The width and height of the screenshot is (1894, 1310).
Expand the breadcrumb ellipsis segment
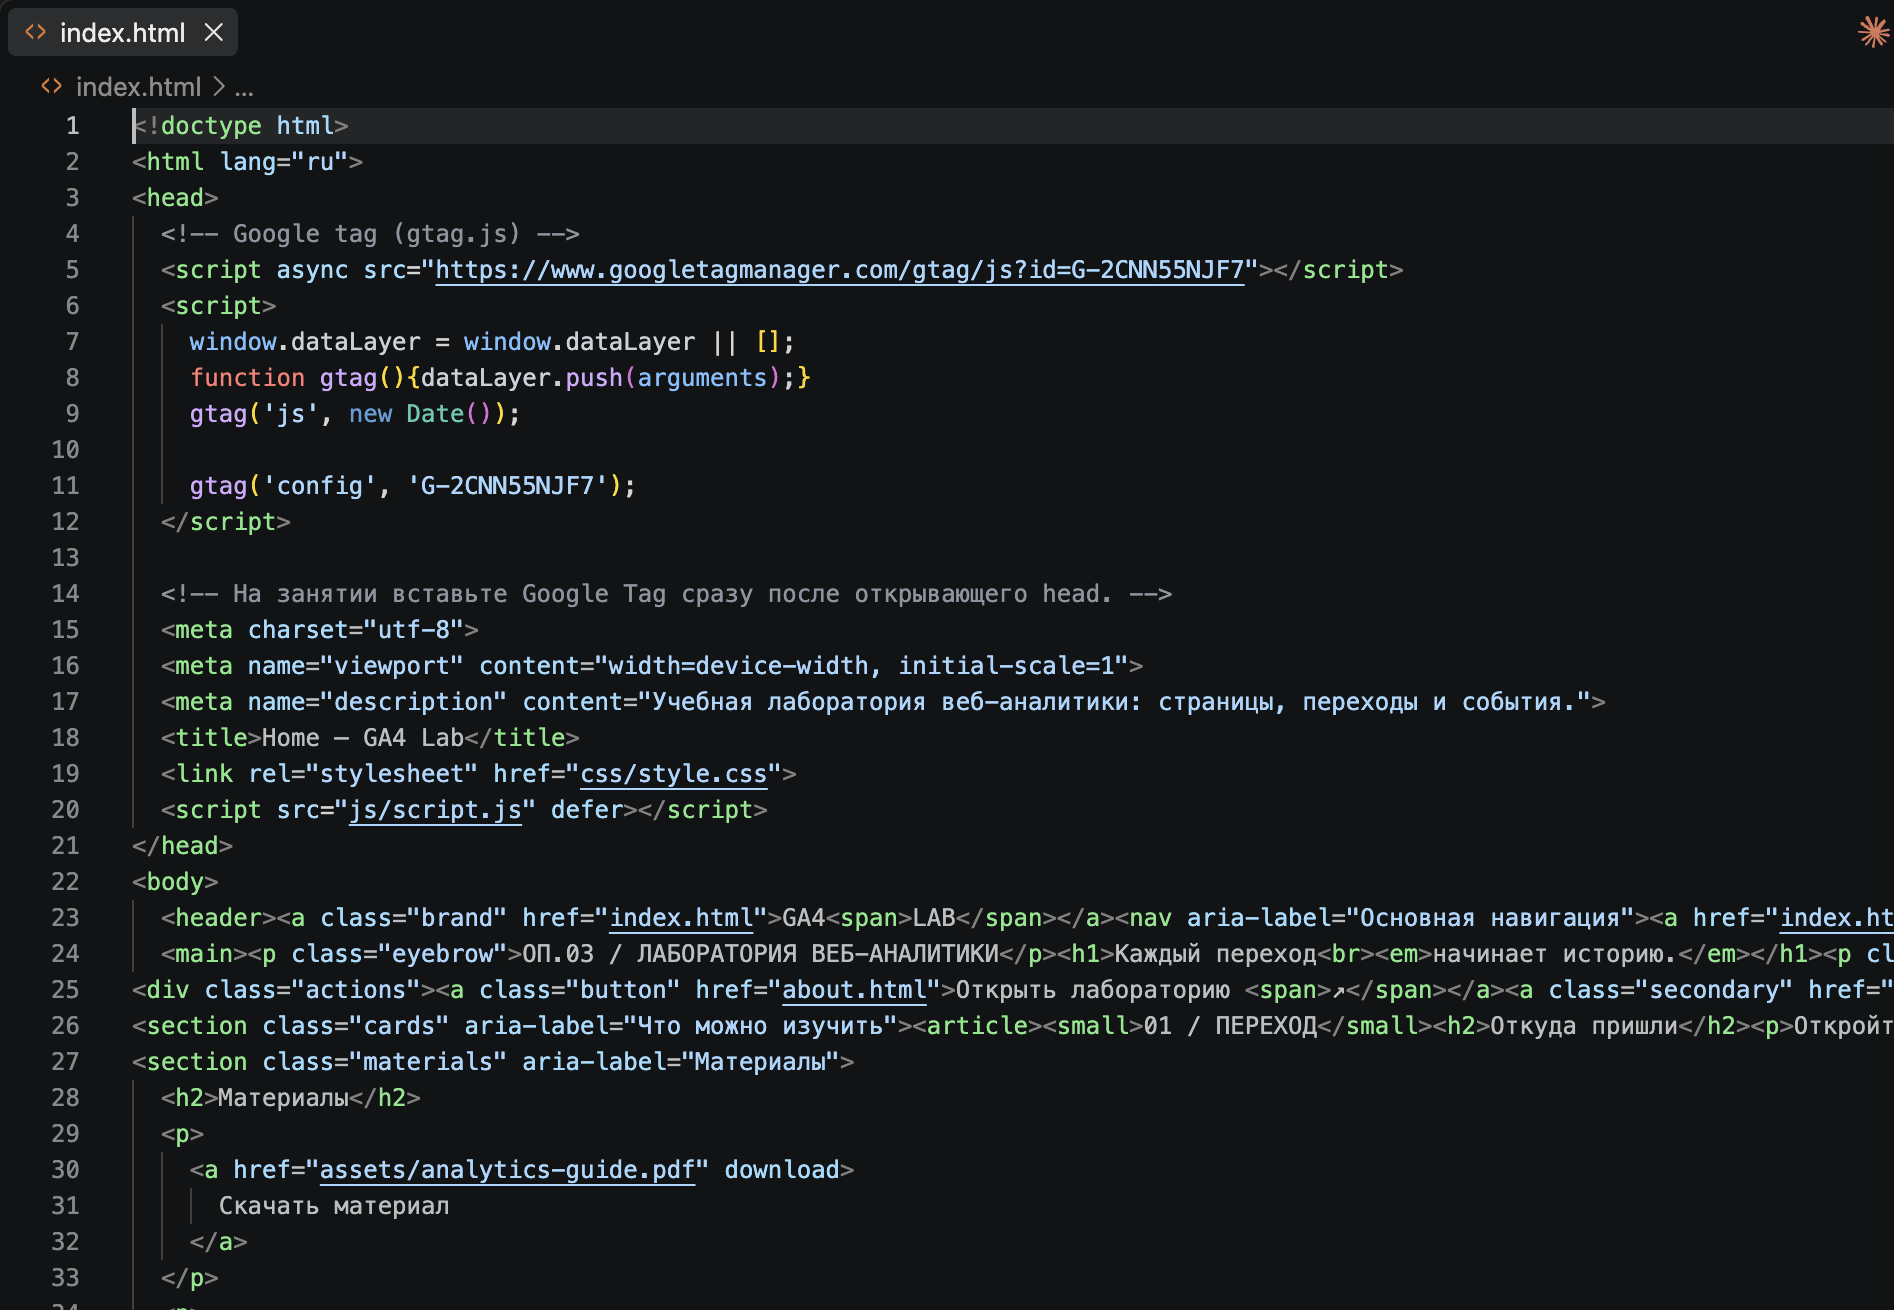point(244,88)
